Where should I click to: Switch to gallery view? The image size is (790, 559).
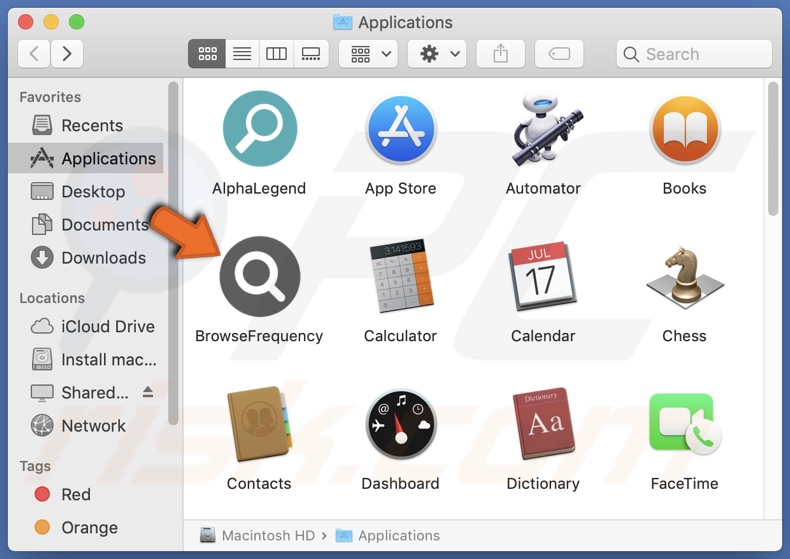[x=311, y=53]
